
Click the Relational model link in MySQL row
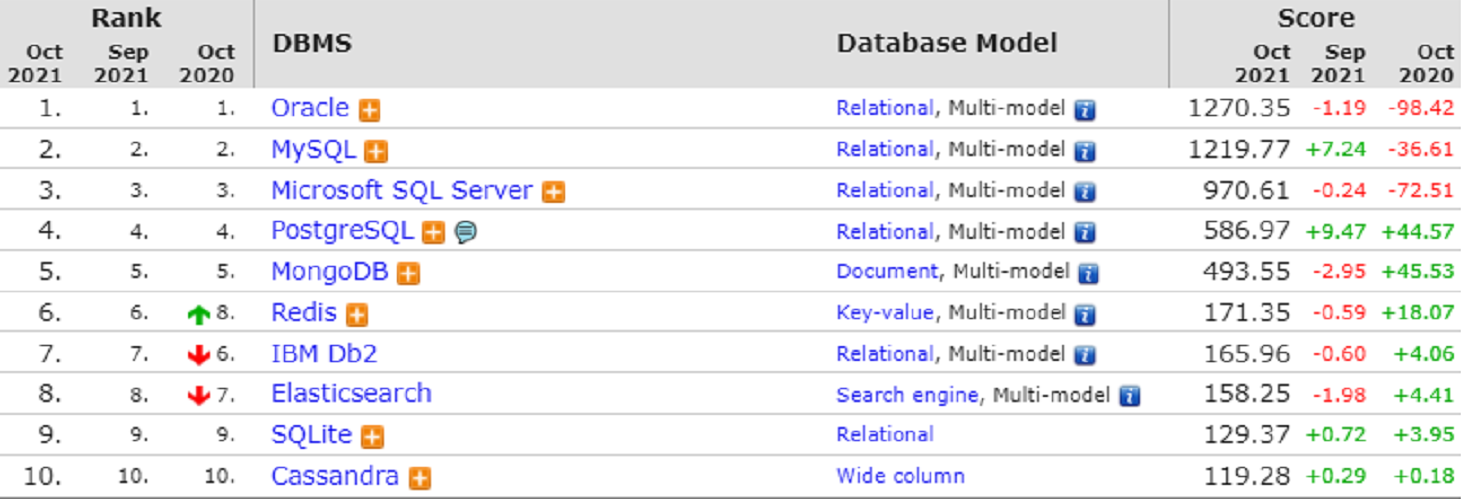[x=885, y=149]
